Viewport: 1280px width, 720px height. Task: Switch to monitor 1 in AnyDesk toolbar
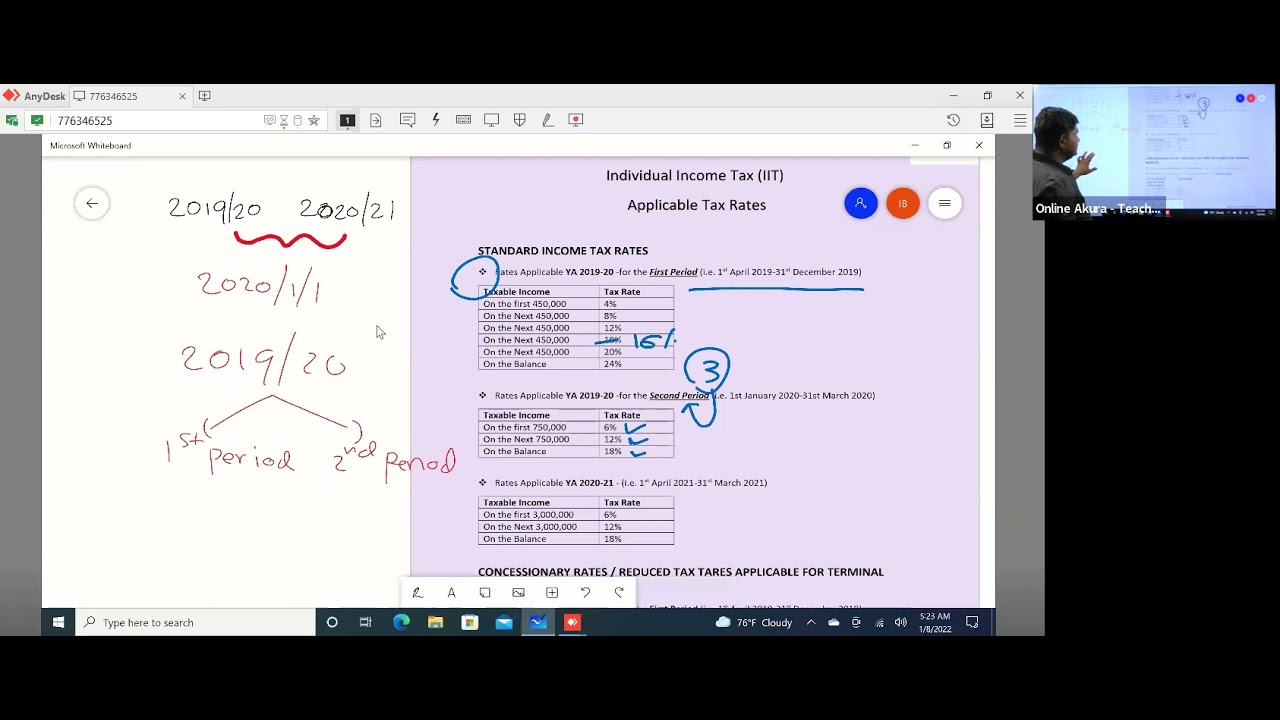tap(347, 120)
